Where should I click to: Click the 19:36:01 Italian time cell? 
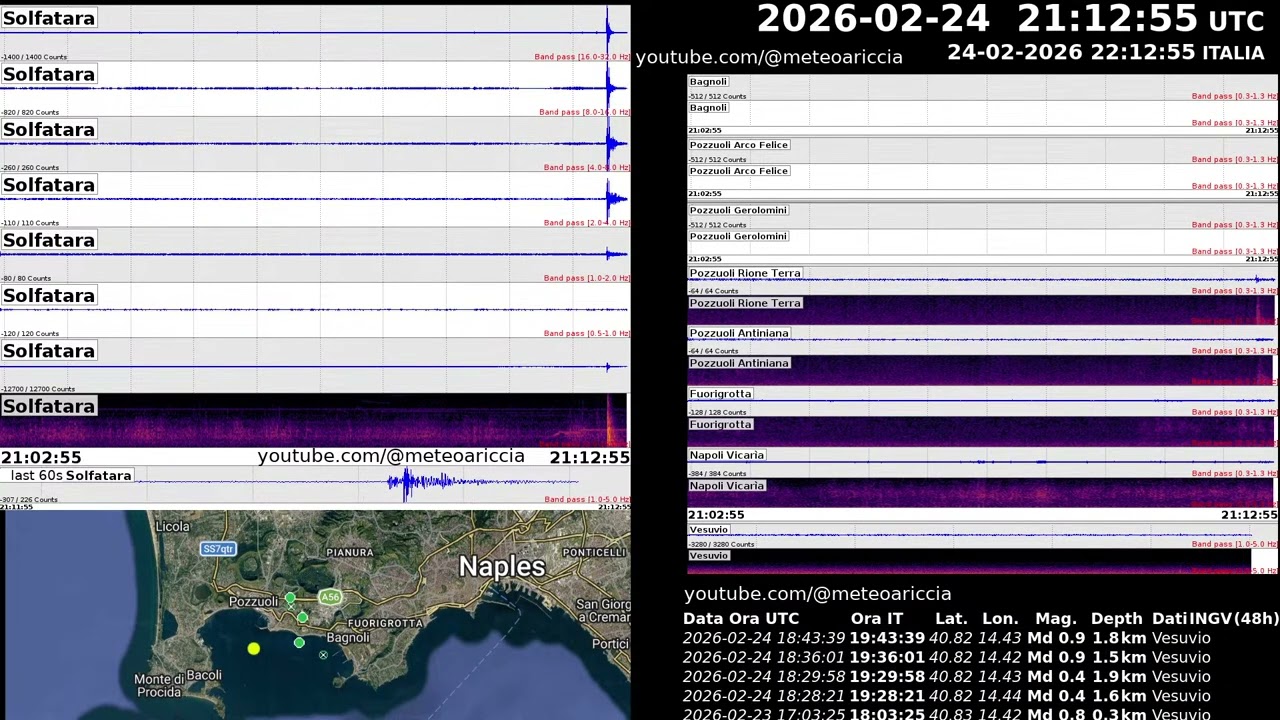pos(887,657)
